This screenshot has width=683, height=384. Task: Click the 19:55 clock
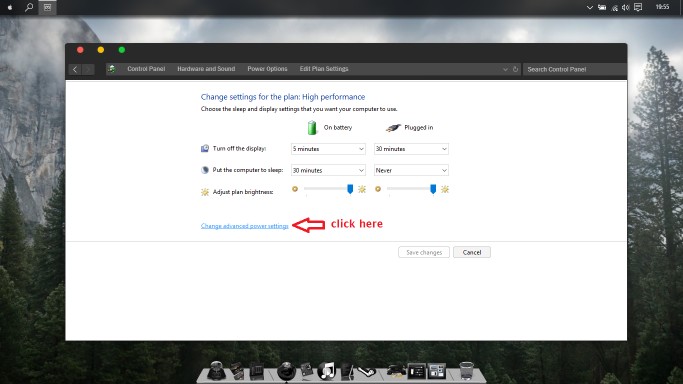662,7
